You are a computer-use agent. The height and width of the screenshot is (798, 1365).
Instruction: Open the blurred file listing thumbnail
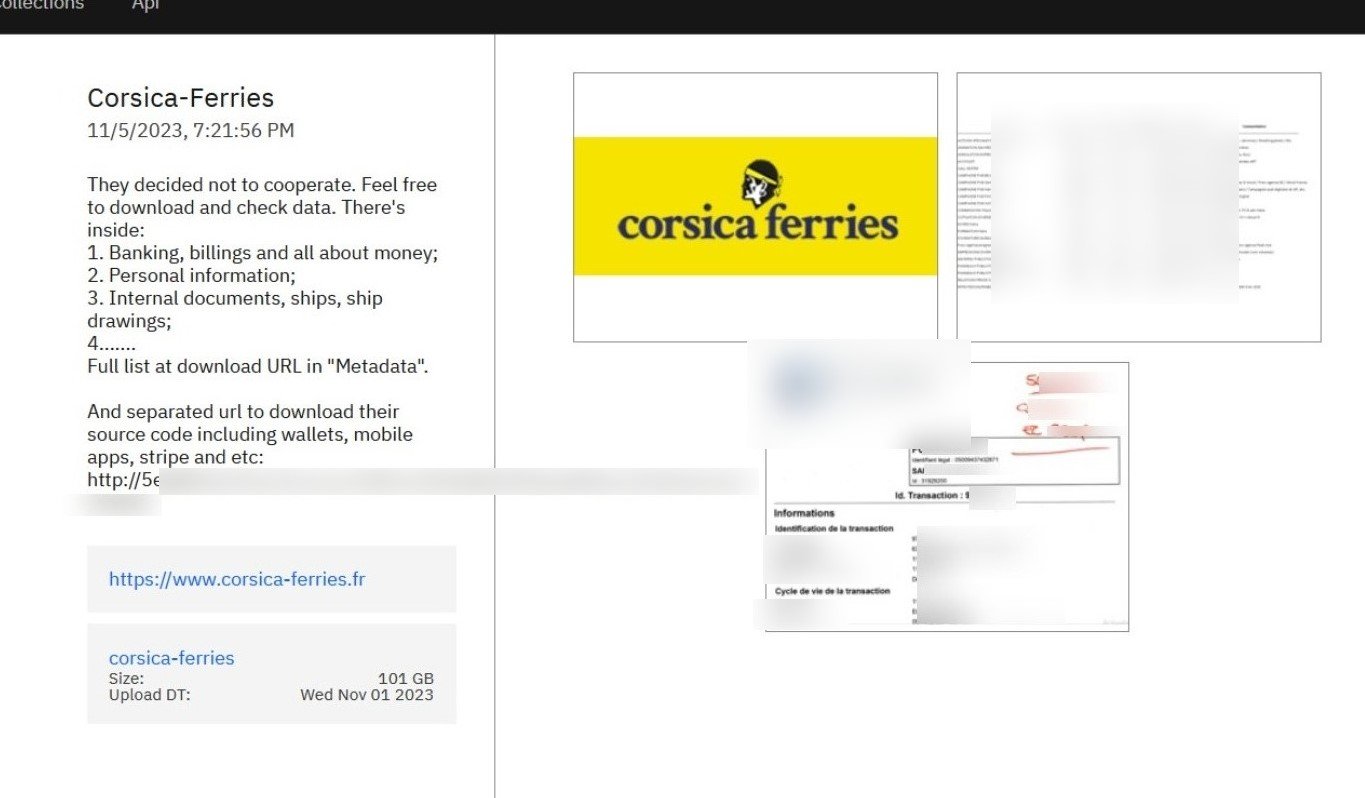point(1138,207)
